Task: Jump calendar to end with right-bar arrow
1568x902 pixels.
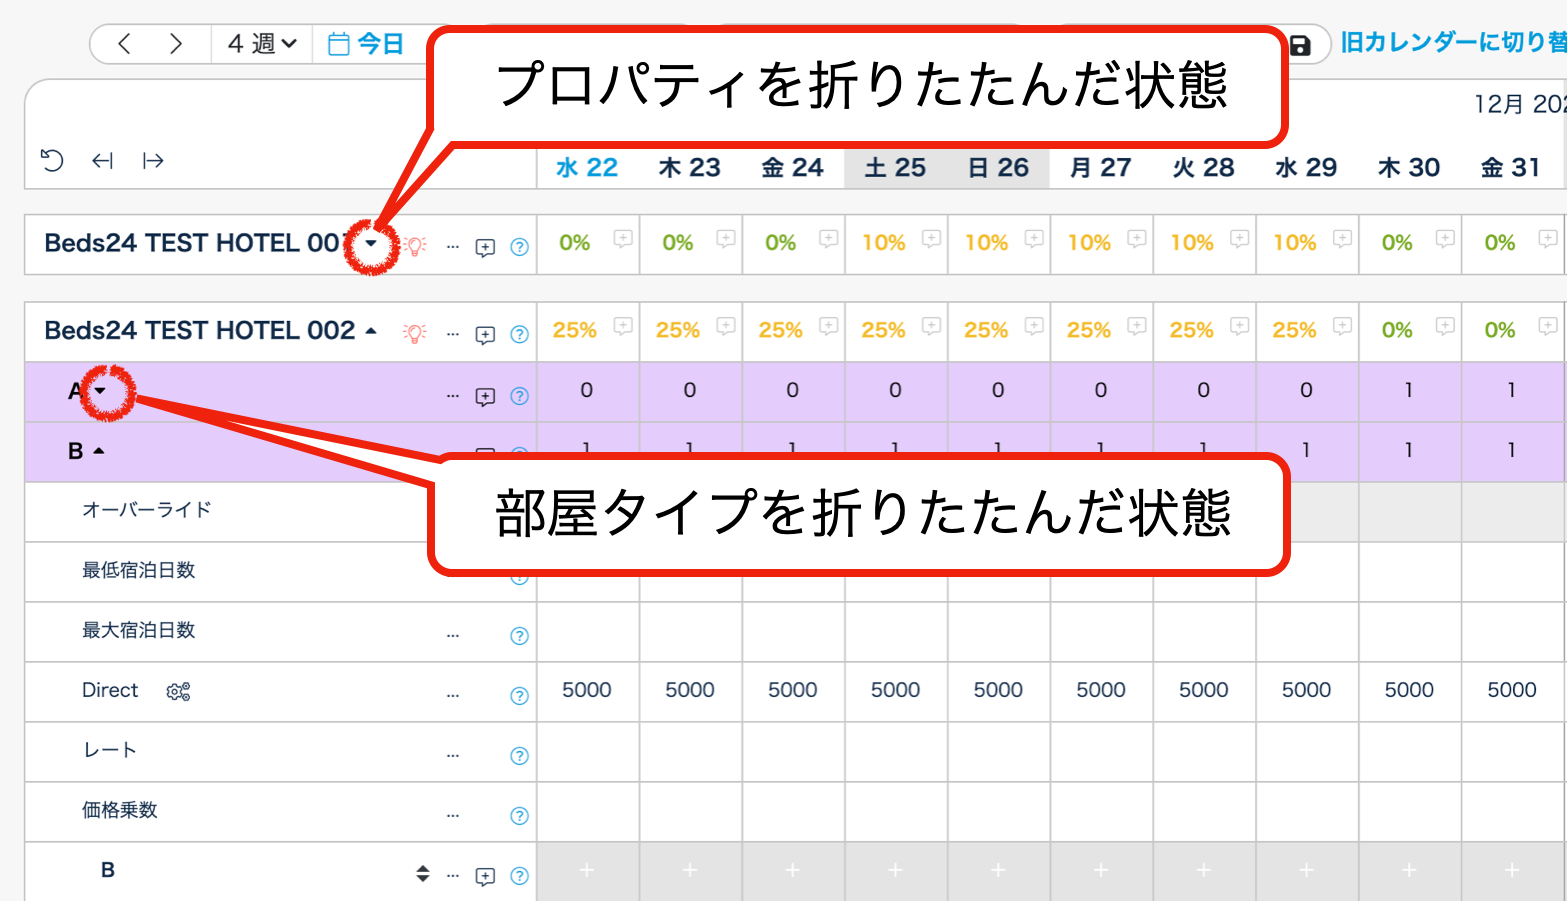Action: pos(153,160)
